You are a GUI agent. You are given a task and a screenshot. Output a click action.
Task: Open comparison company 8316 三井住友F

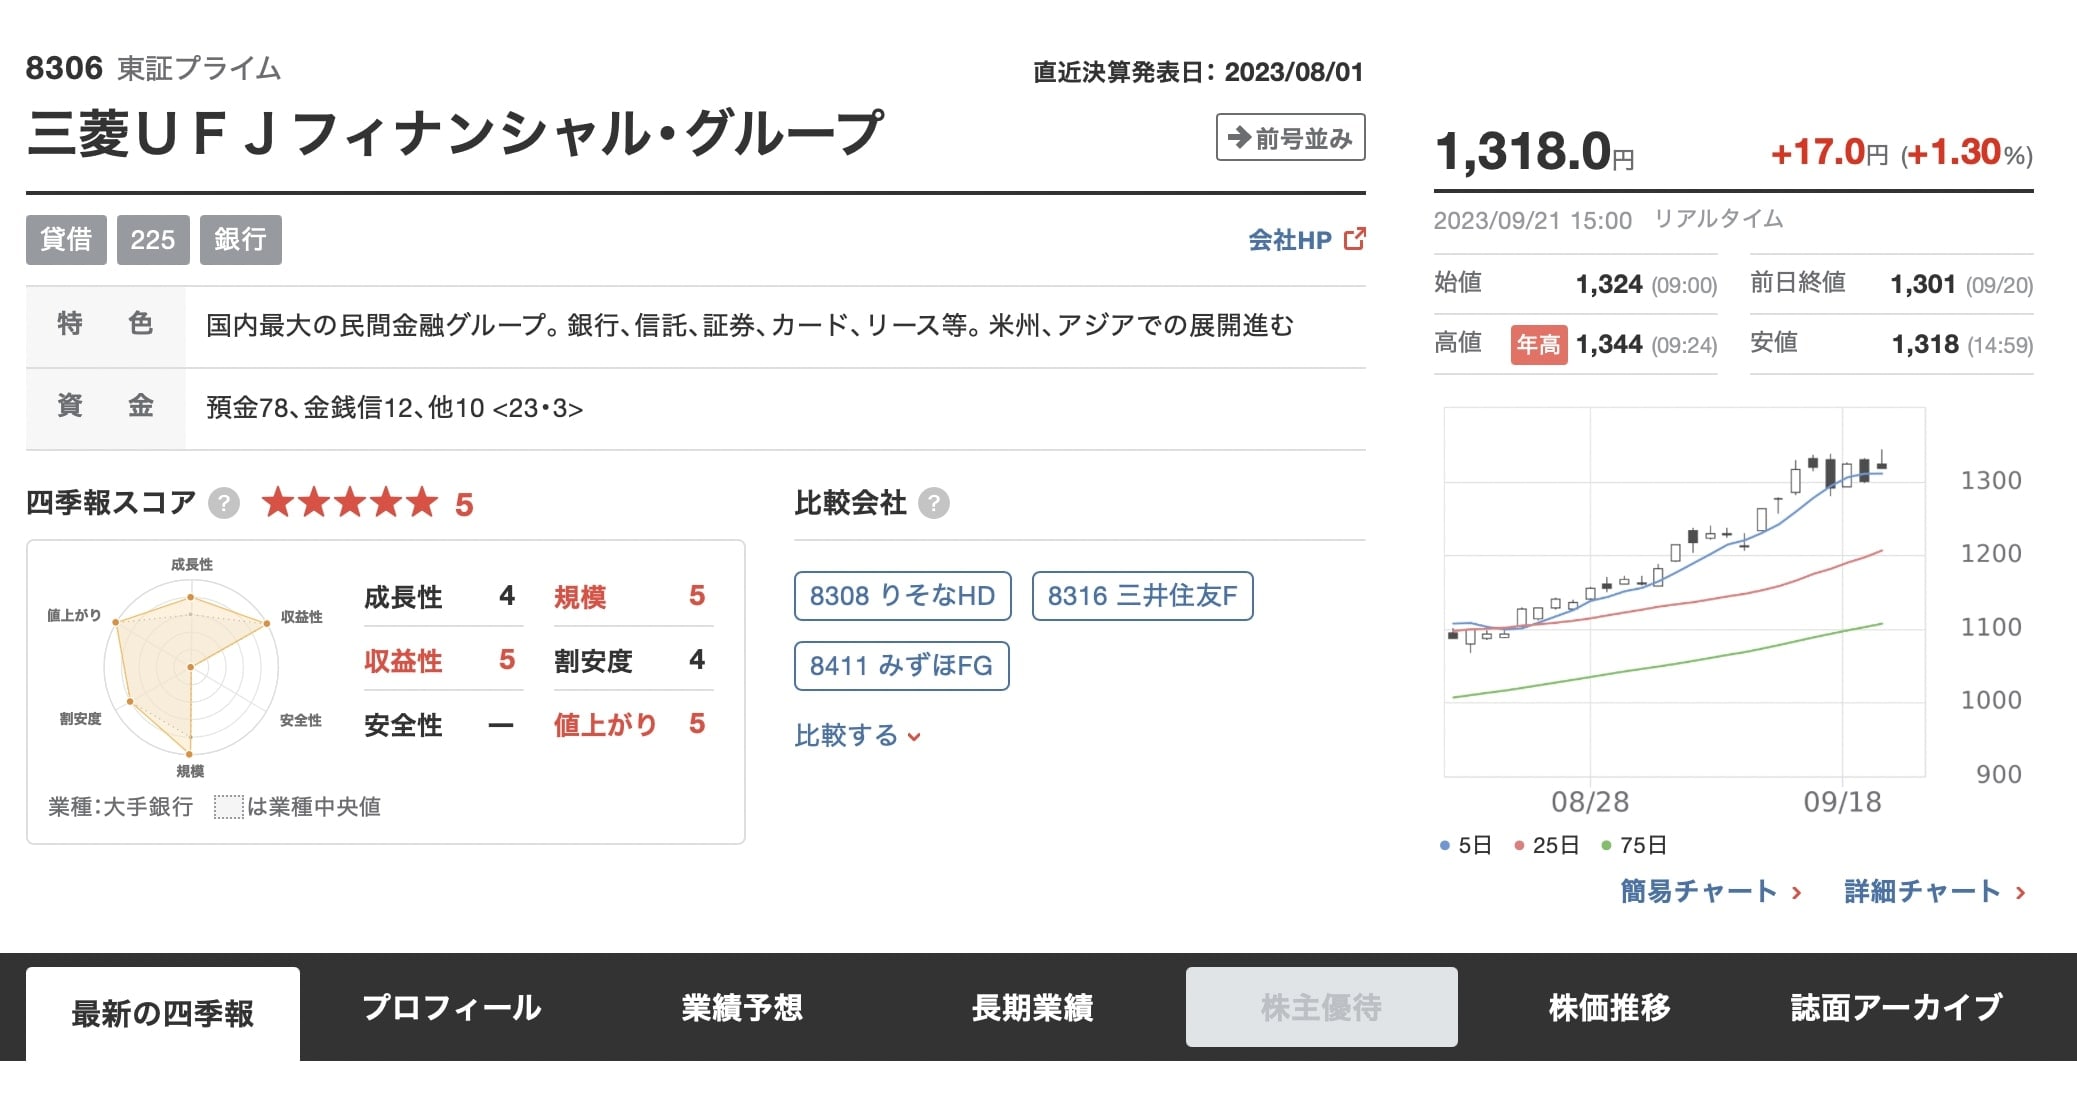(1142, 596)
